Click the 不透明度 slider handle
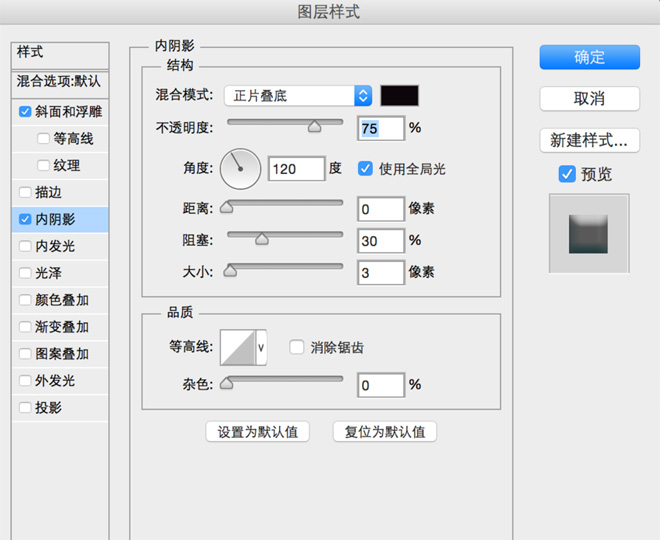The image size is (660, 540). [x=314, y=127]
